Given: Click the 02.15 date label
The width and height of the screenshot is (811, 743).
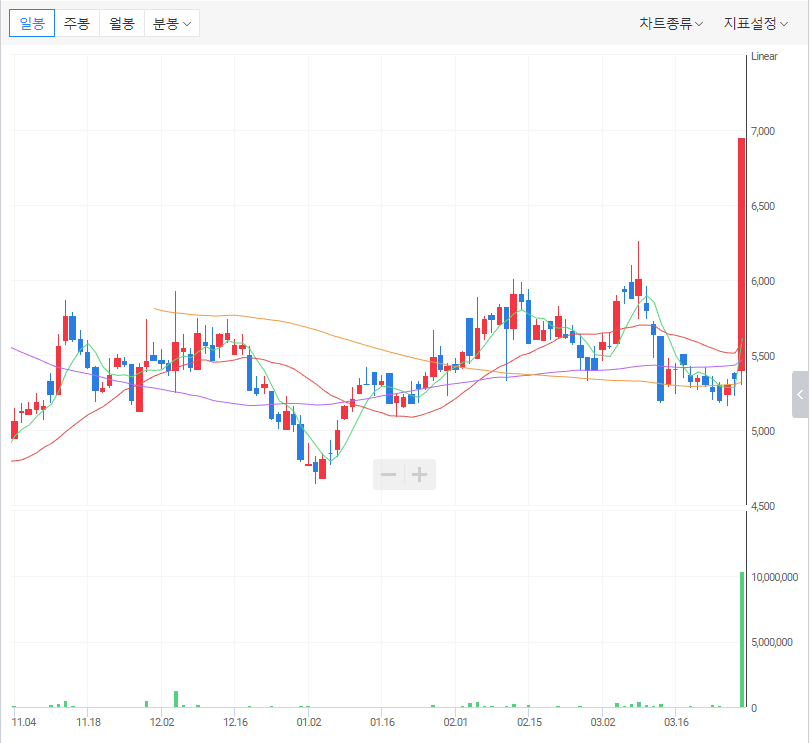Looking at the screenshot, I should pos(529,722).
